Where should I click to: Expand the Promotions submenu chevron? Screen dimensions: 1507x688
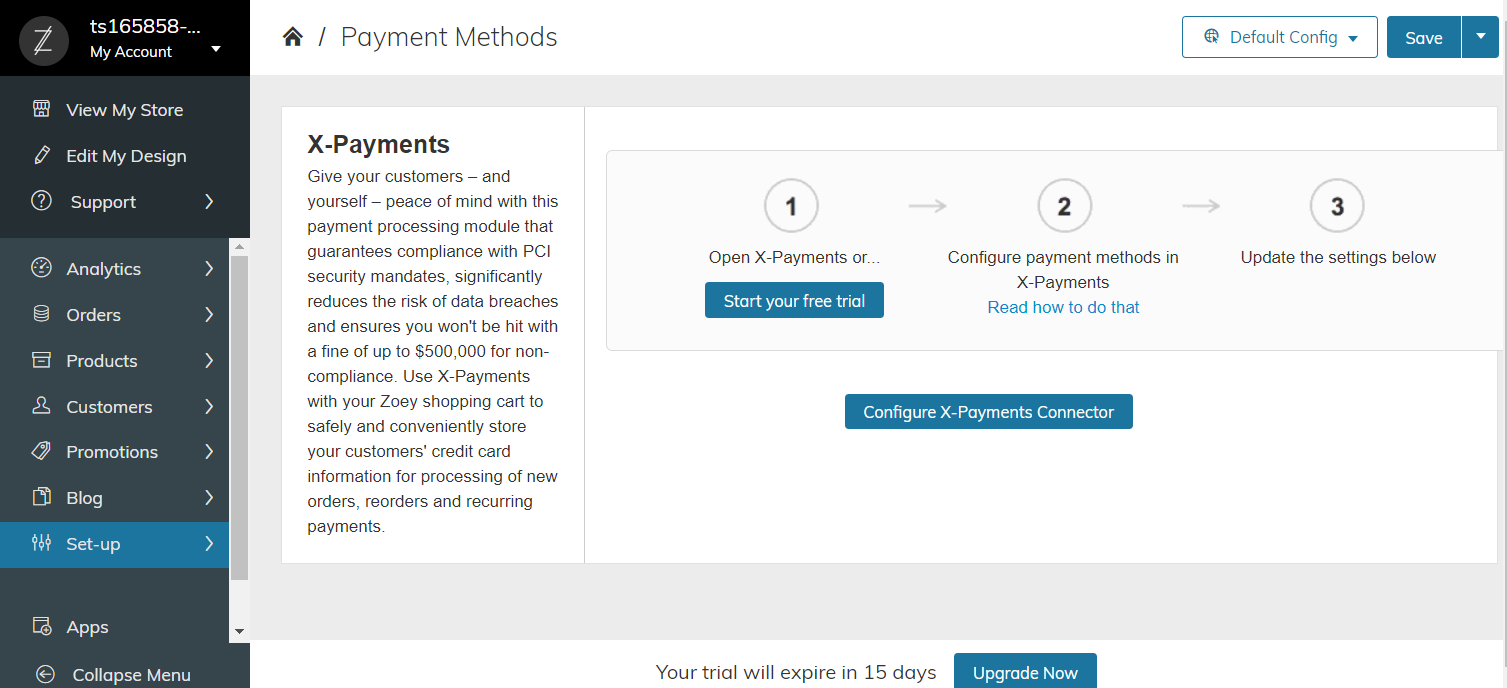[209, 451]
